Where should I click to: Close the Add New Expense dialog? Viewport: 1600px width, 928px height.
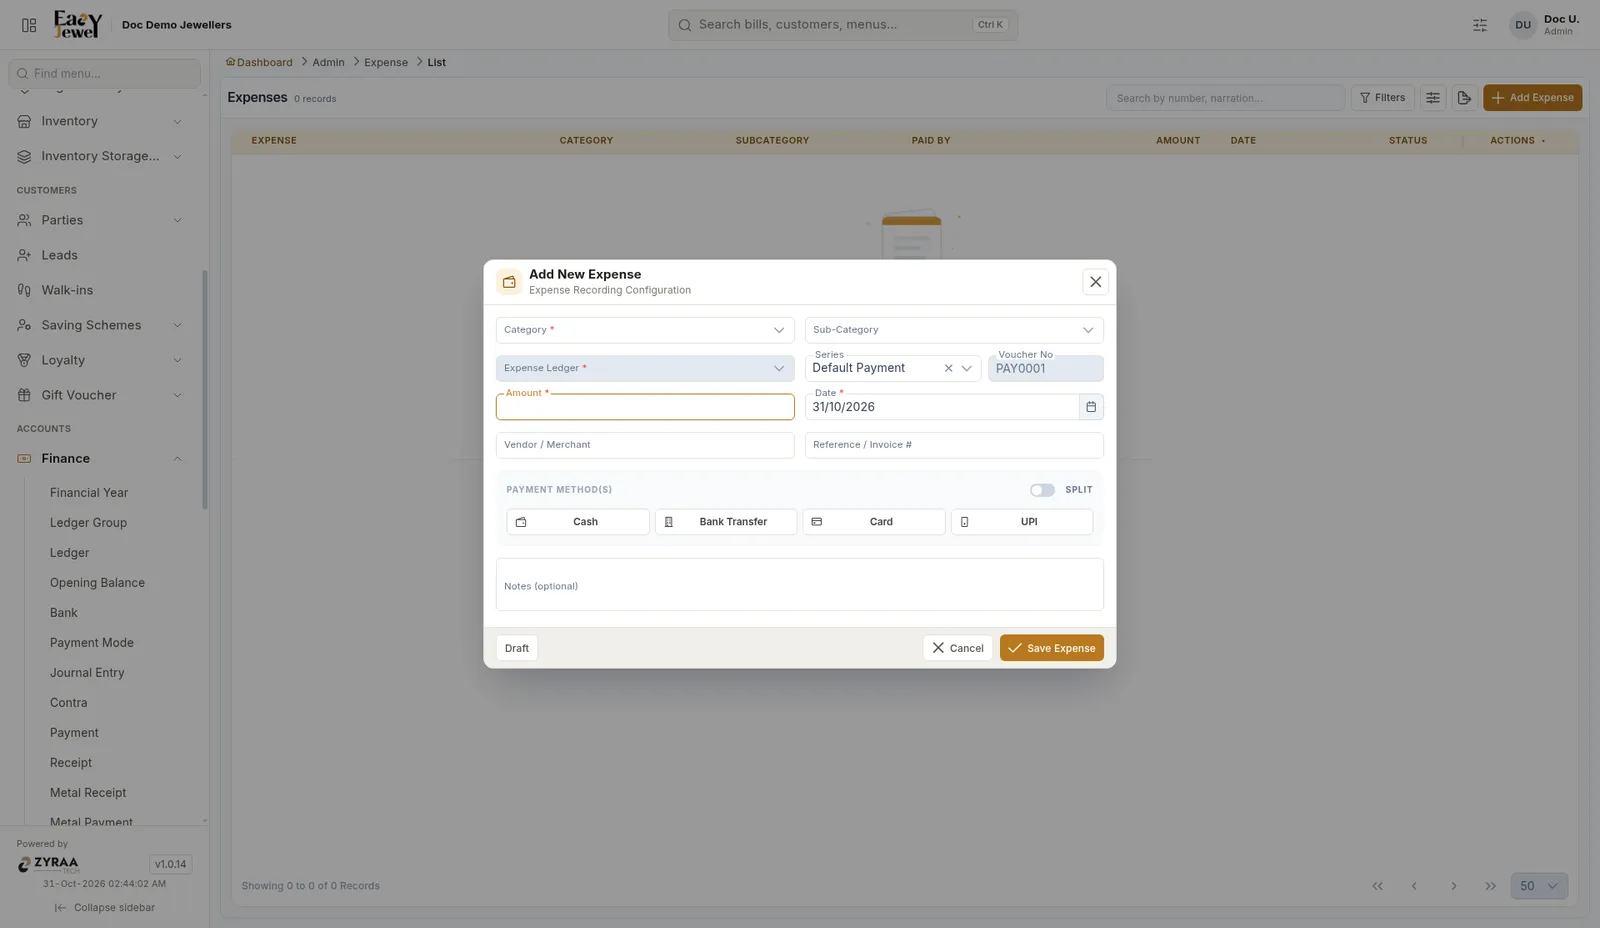[x=1096, y=282]
